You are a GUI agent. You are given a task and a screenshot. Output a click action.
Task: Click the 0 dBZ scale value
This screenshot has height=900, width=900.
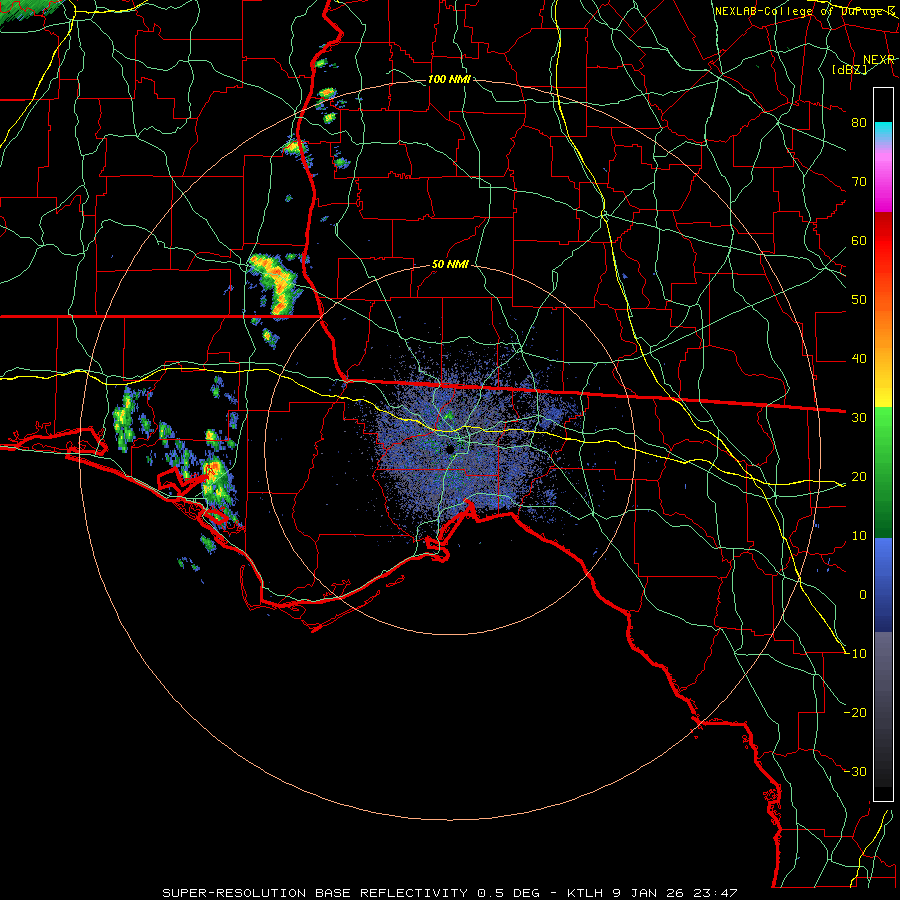pos(863,595)
